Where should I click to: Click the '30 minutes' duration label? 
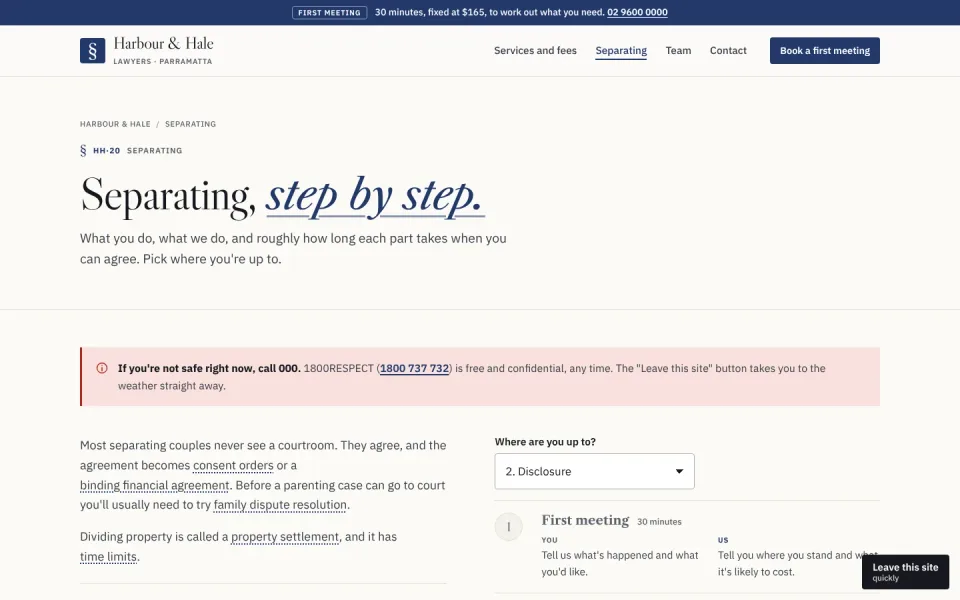tap(659, 522)
